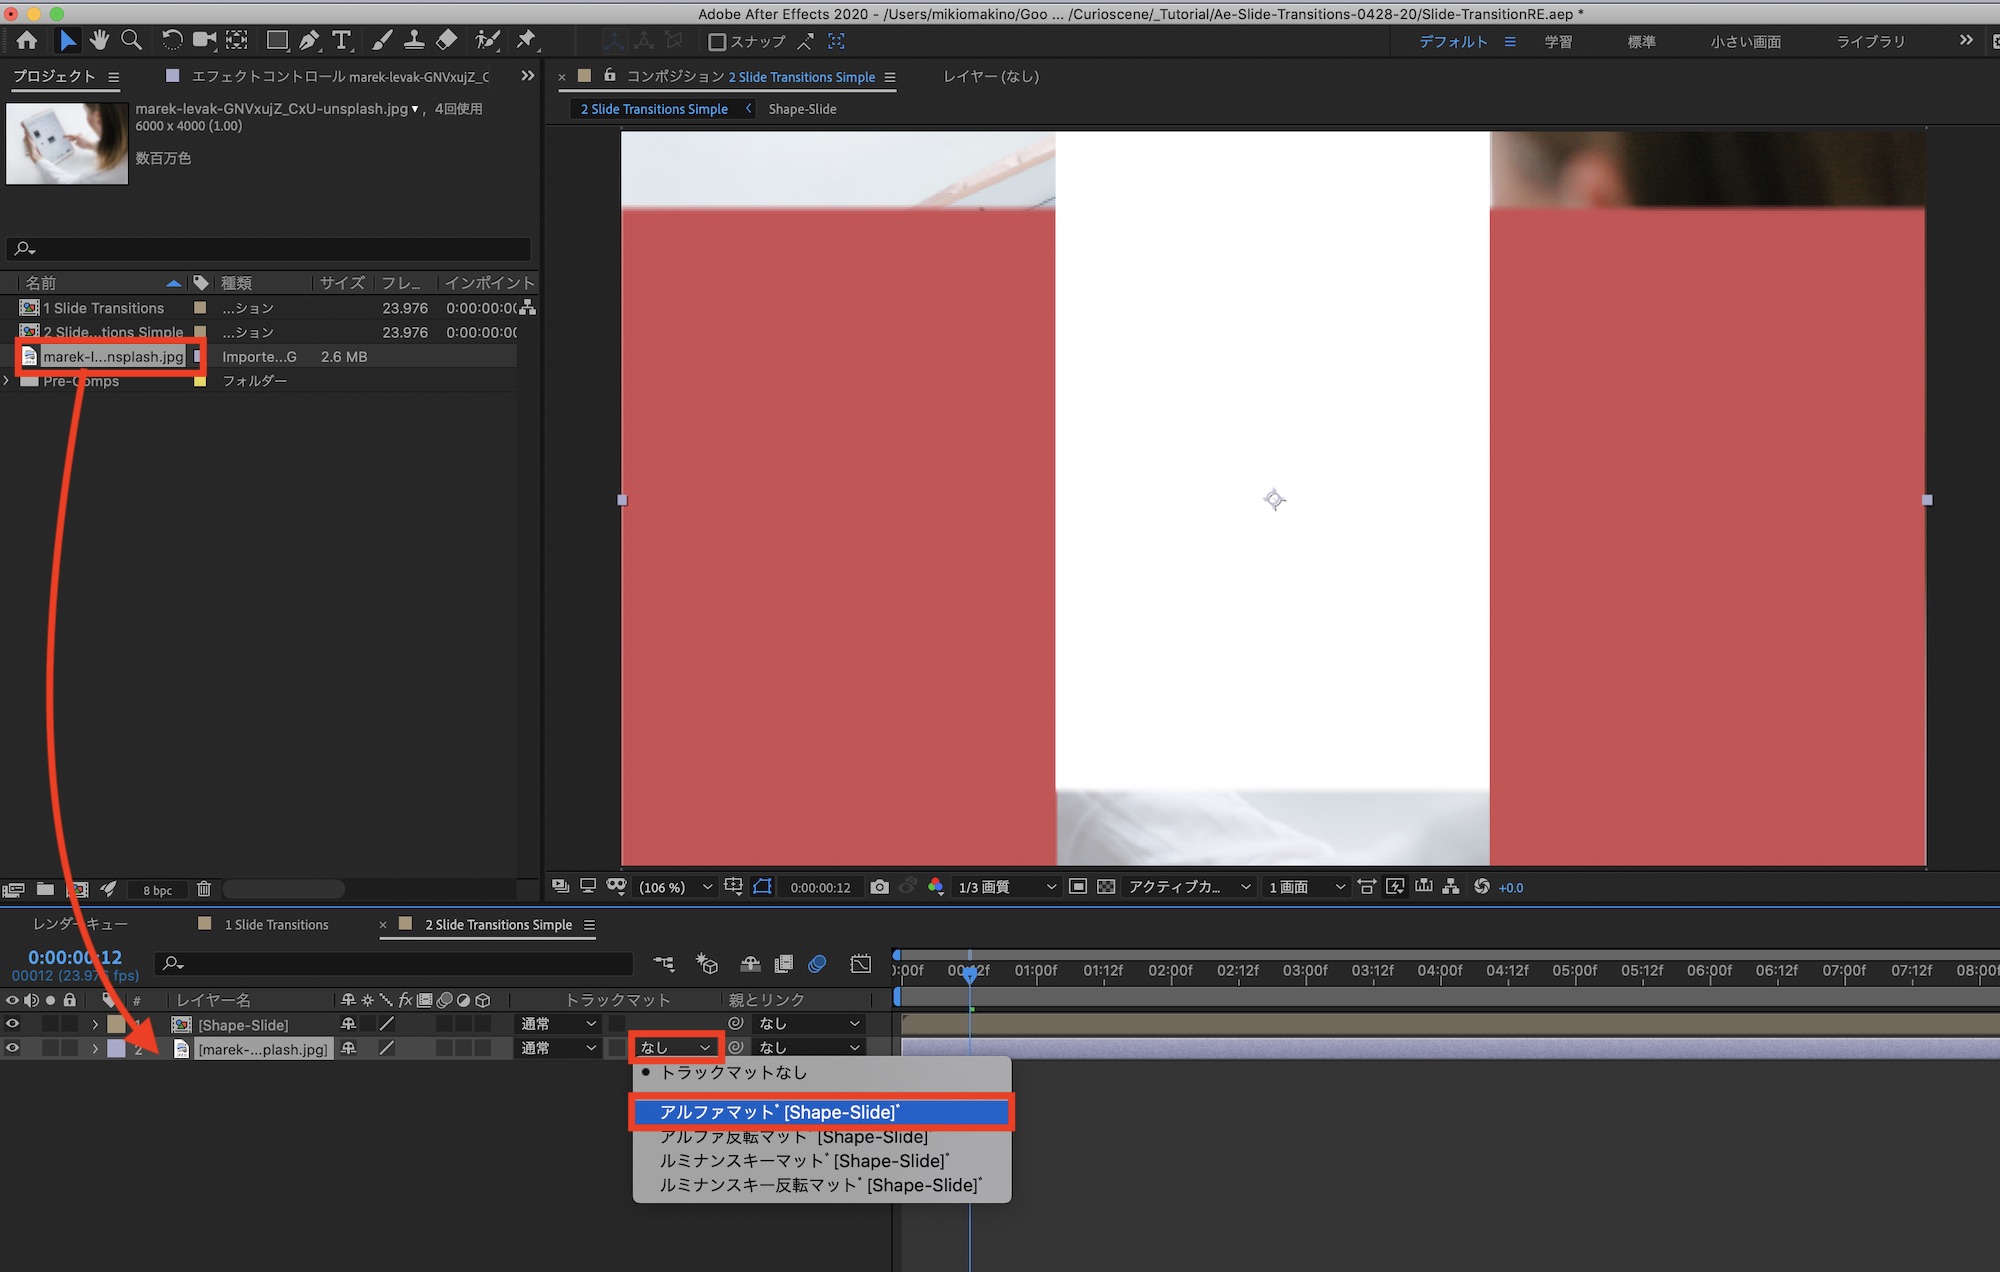Select the Pen tool
This screenshot has height=1272, width=2000.
coord(309,40)
